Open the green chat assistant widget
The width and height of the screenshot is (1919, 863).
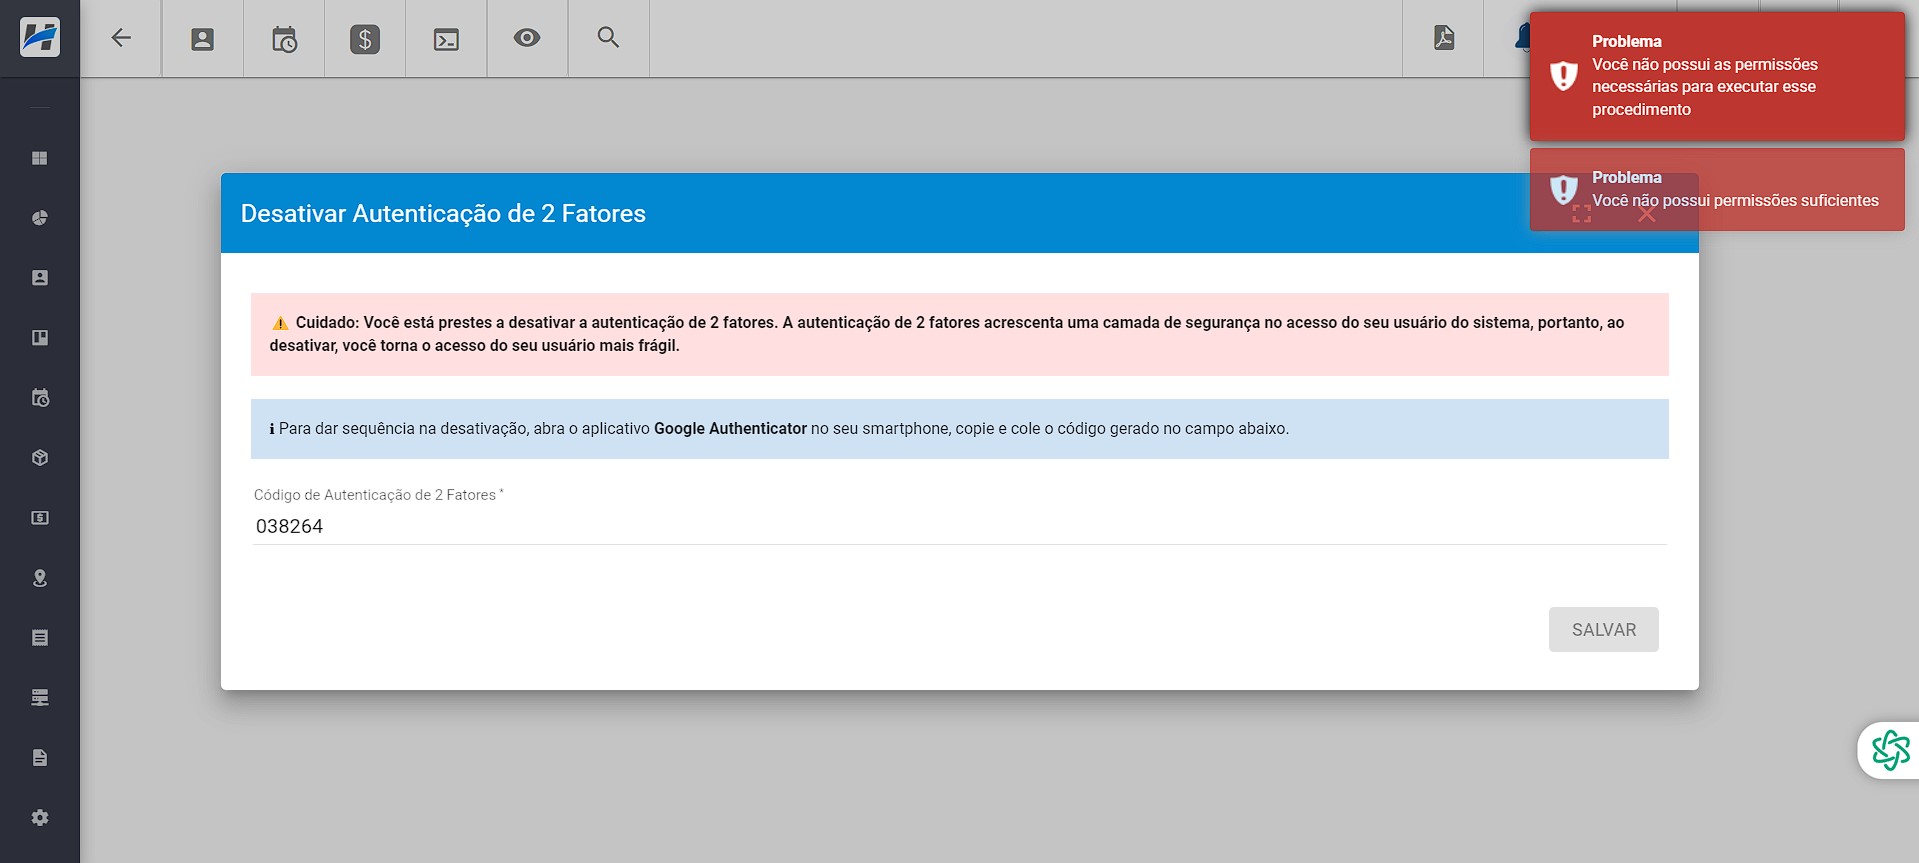(1890, 750)
